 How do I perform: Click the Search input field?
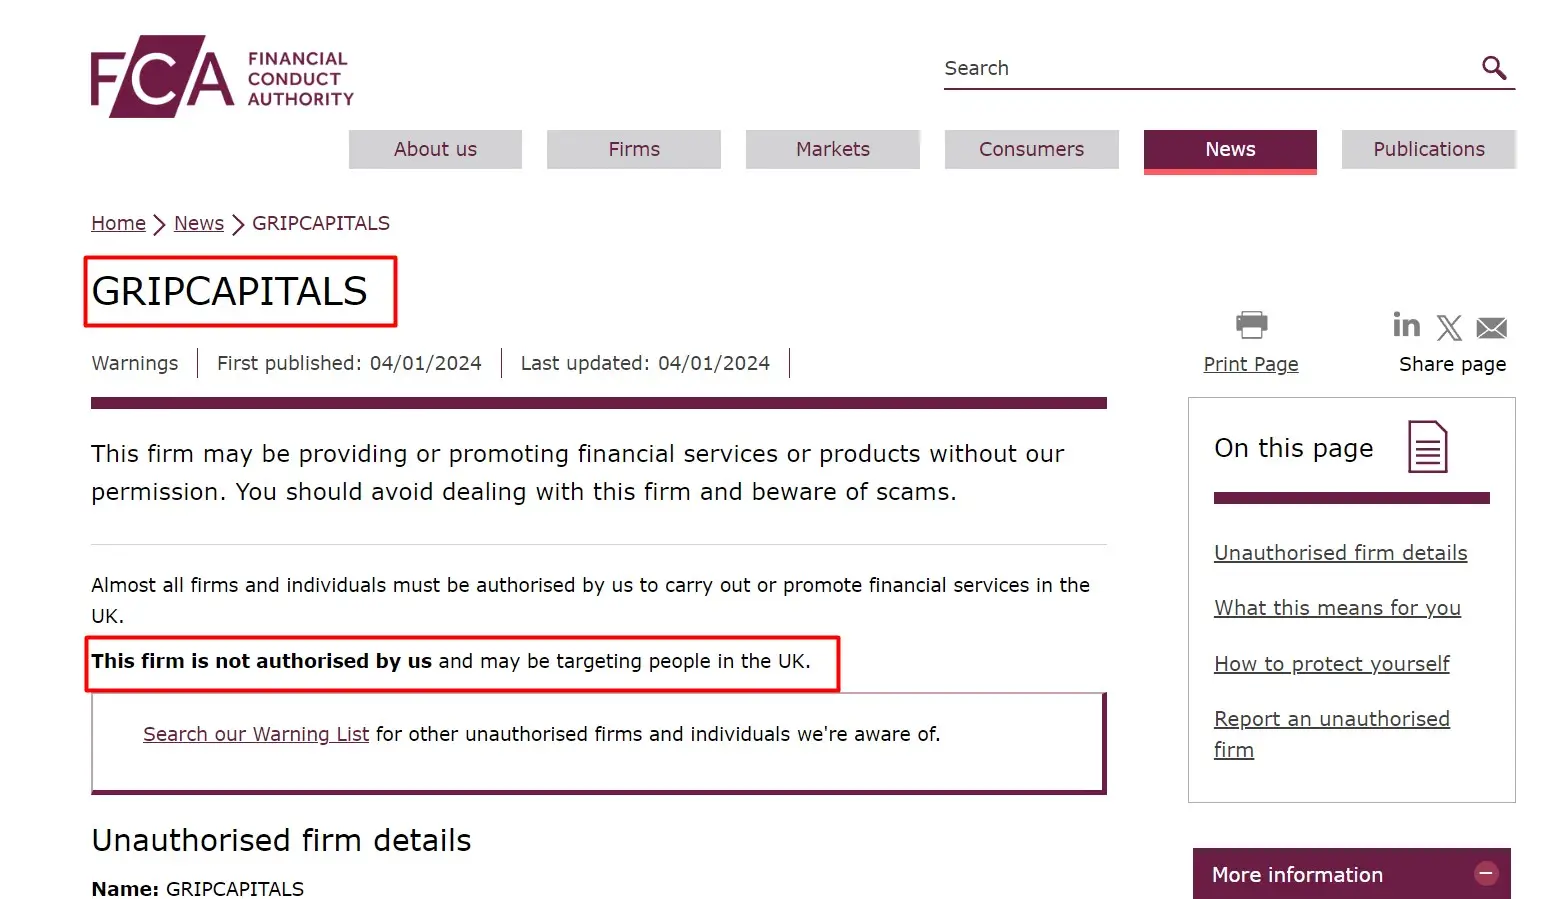tap(1200, 68)
